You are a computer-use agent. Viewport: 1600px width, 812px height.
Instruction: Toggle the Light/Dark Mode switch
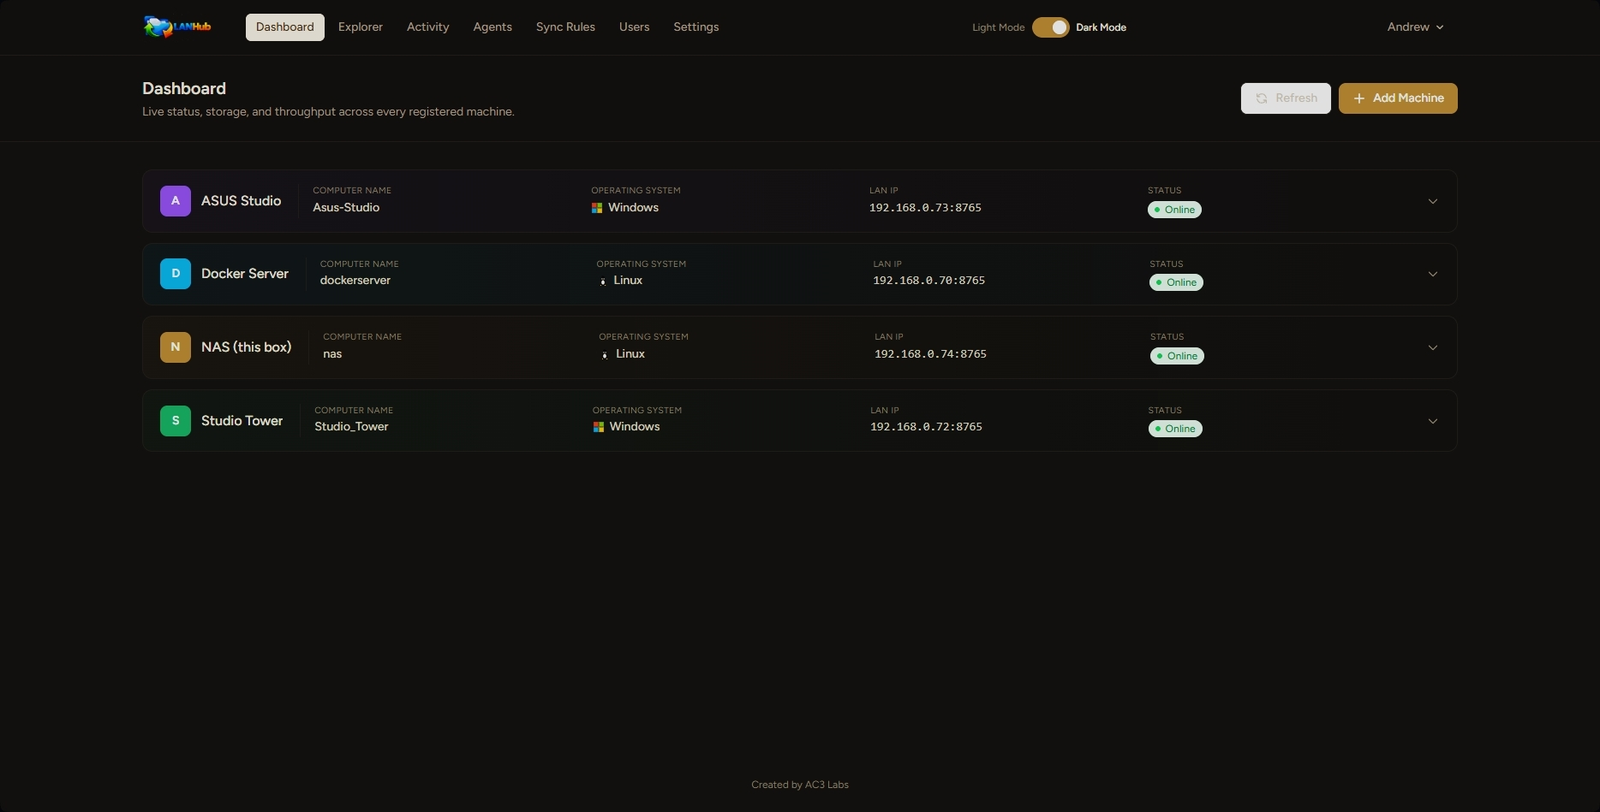click(x=1051, y=27)
